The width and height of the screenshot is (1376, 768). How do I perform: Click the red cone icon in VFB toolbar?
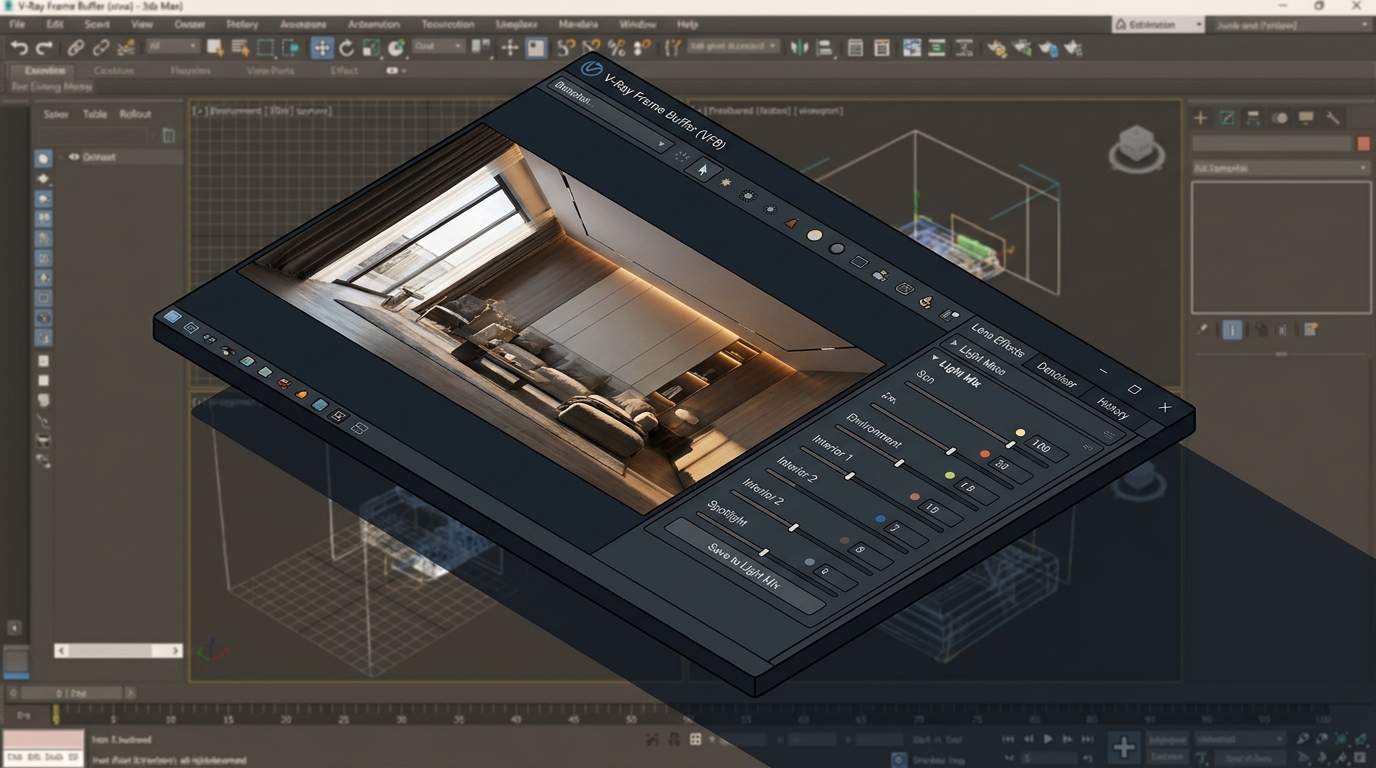coord(792,223)
